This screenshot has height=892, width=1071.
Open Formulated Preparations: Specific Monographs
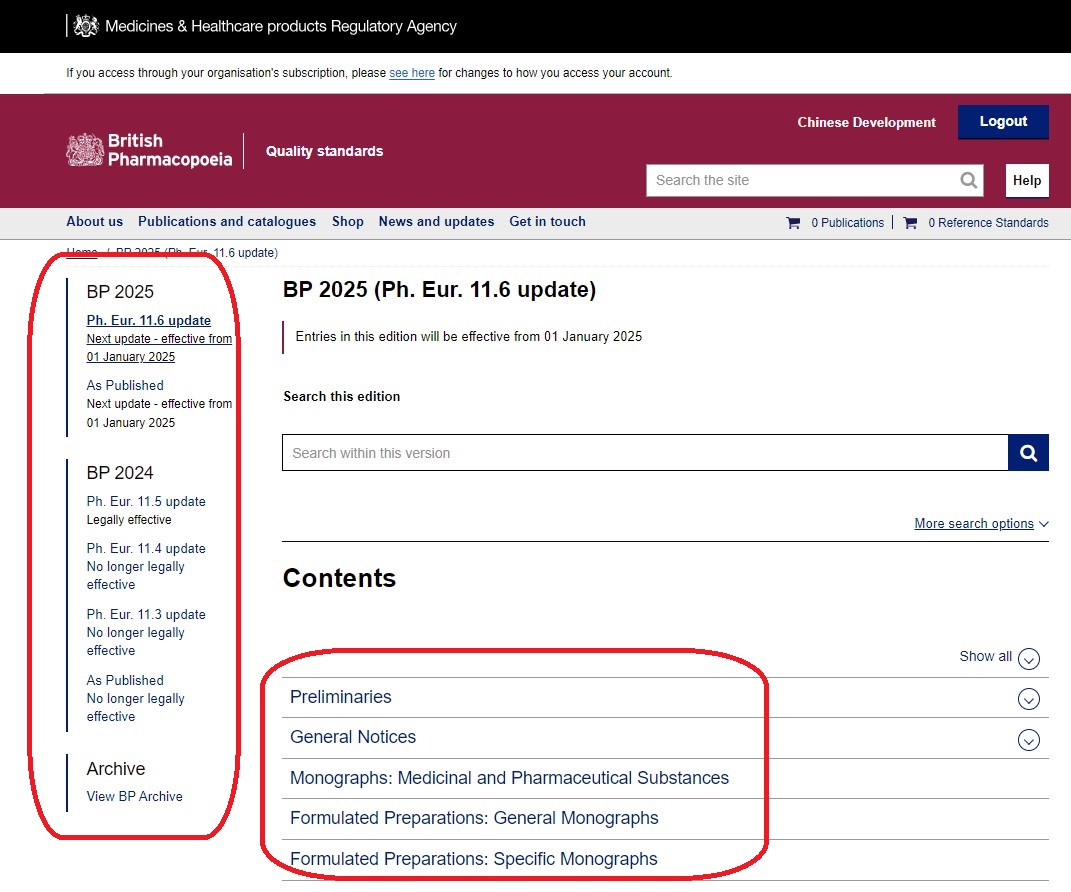474,859
